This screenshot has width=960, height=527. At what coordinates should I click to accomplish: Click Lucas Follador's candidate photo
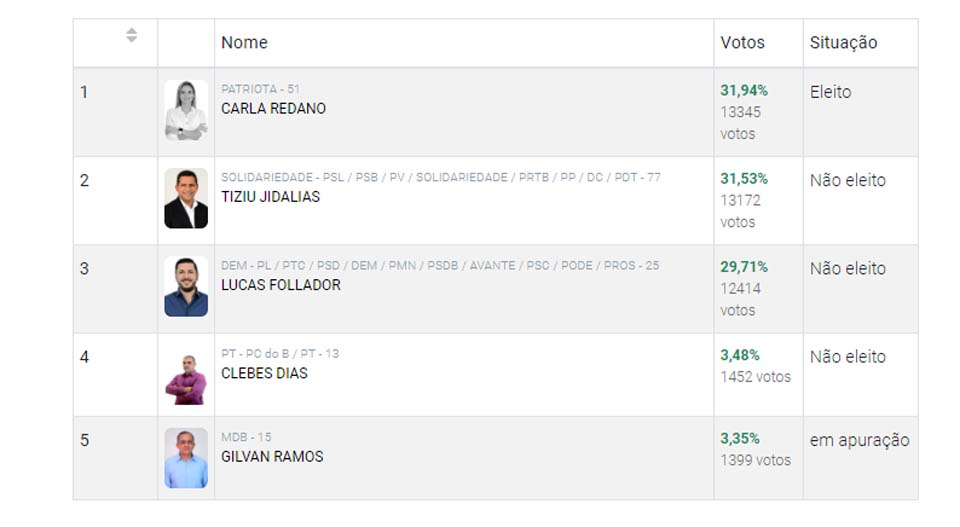coord(186,287)
